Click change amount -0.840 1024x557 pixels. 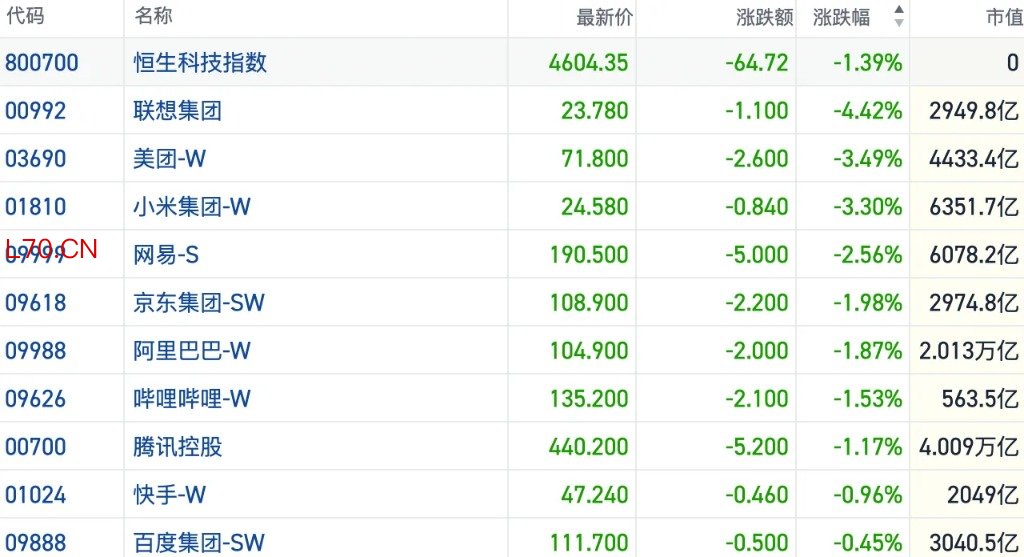tap(757, 206)
